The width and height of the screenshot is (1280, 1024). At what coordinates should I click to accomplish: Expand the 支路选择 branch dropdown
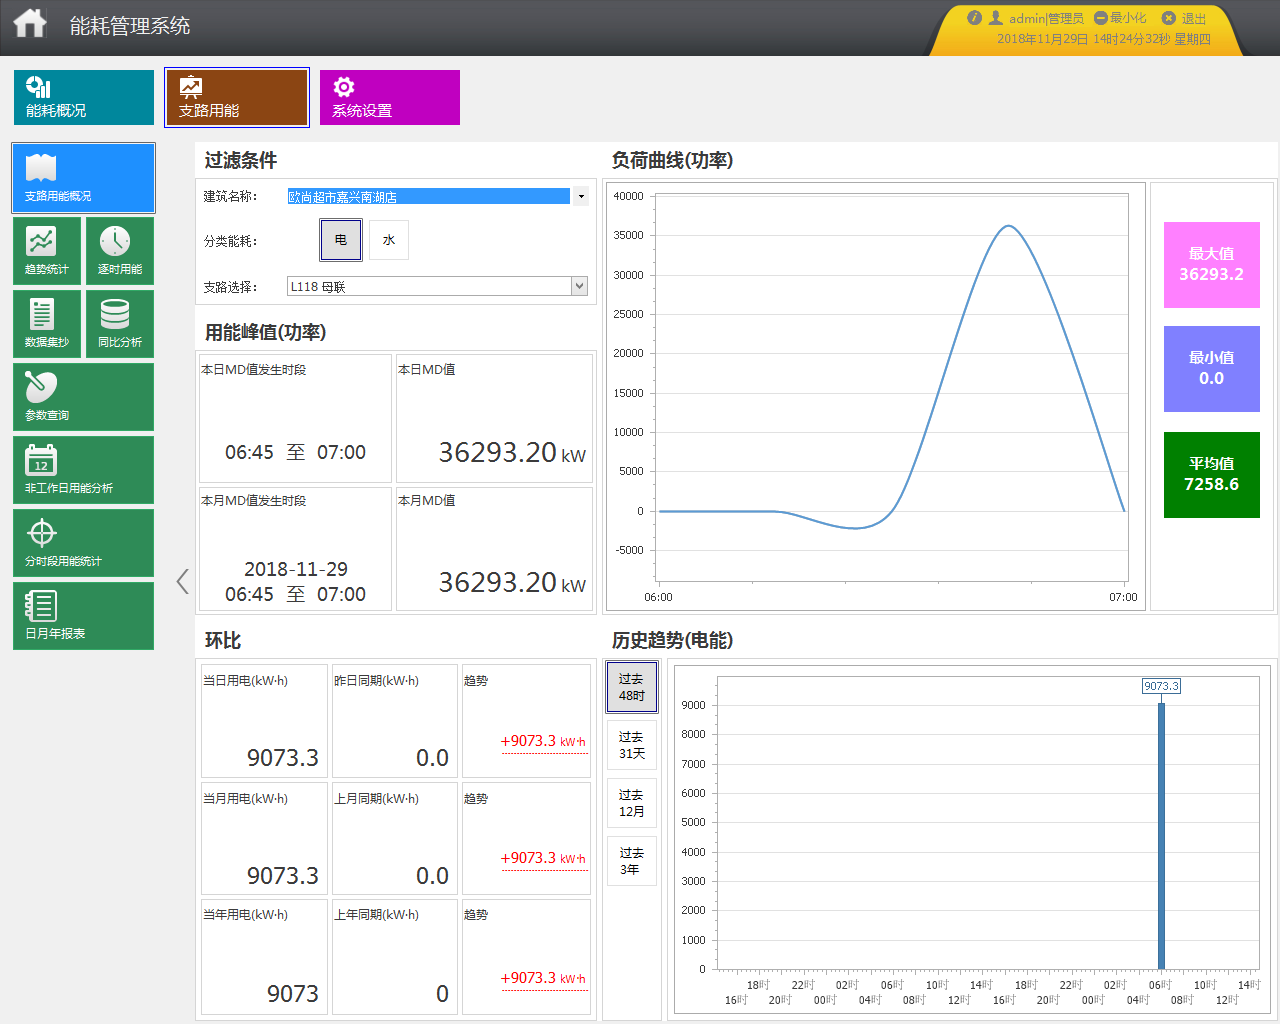pos(579,287)
